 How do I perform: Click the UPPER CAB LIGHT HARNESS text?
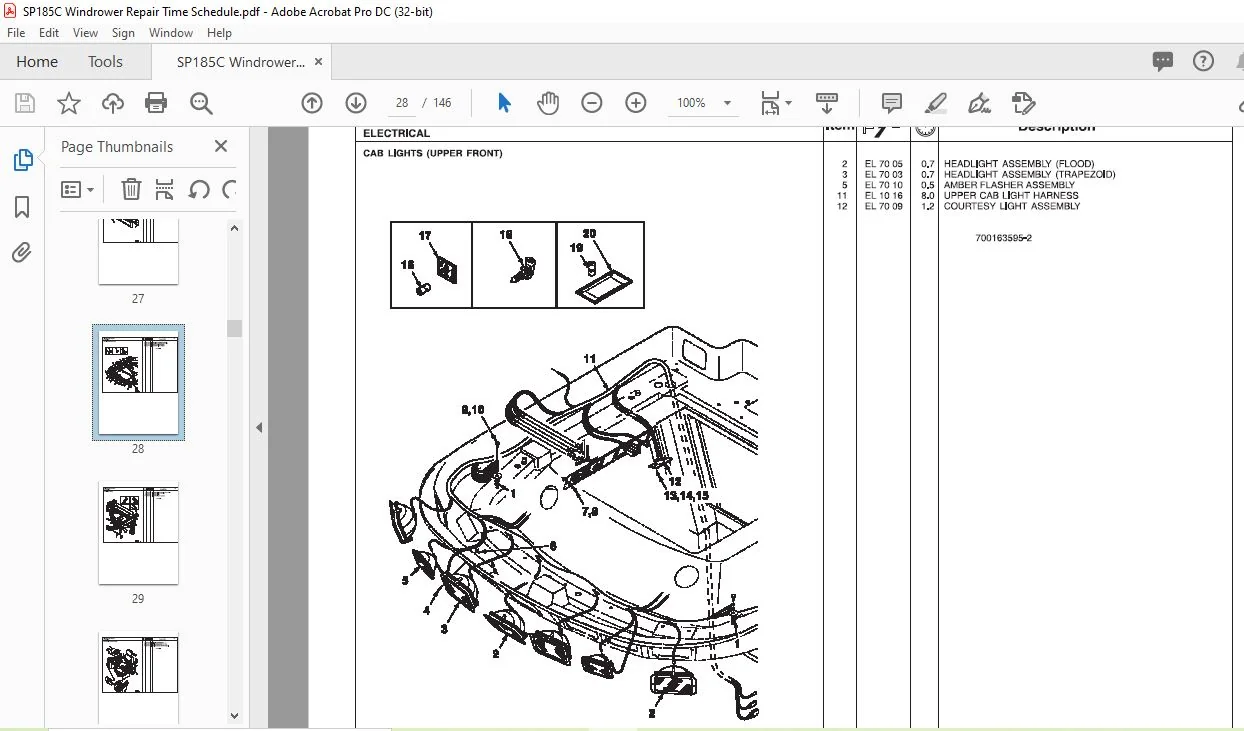pyautogui.click(x=1011, y=196)
